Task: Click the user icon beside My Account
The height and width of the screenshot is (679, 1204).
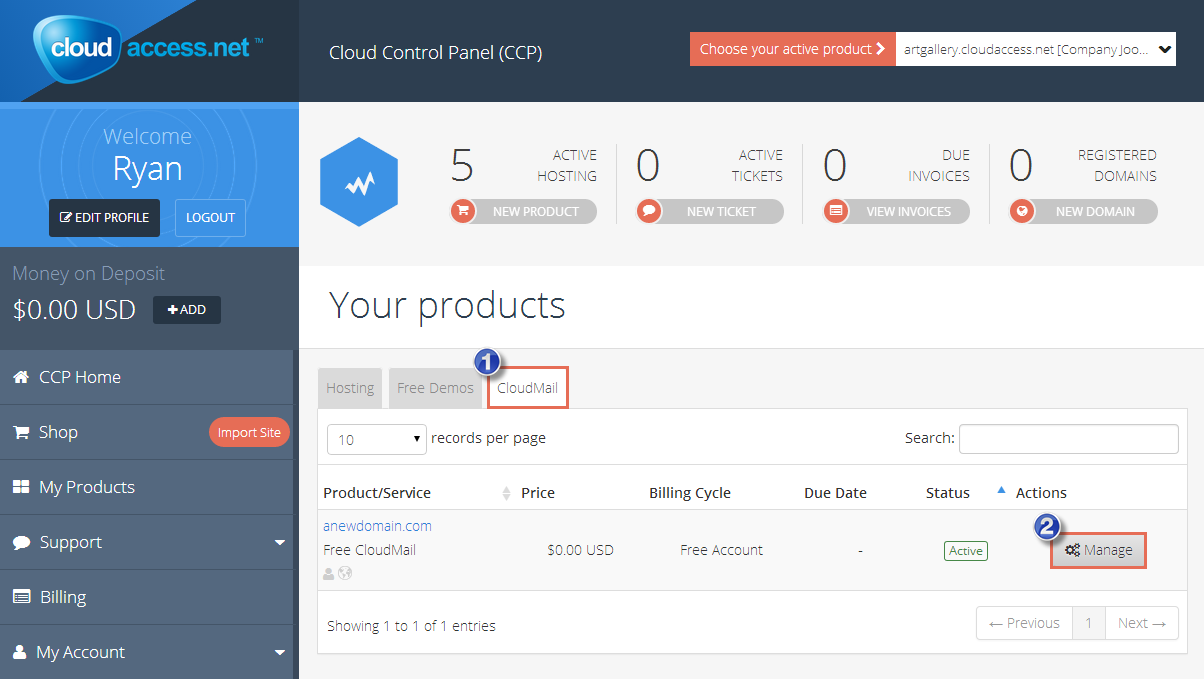Action: [x=19, y=652]
